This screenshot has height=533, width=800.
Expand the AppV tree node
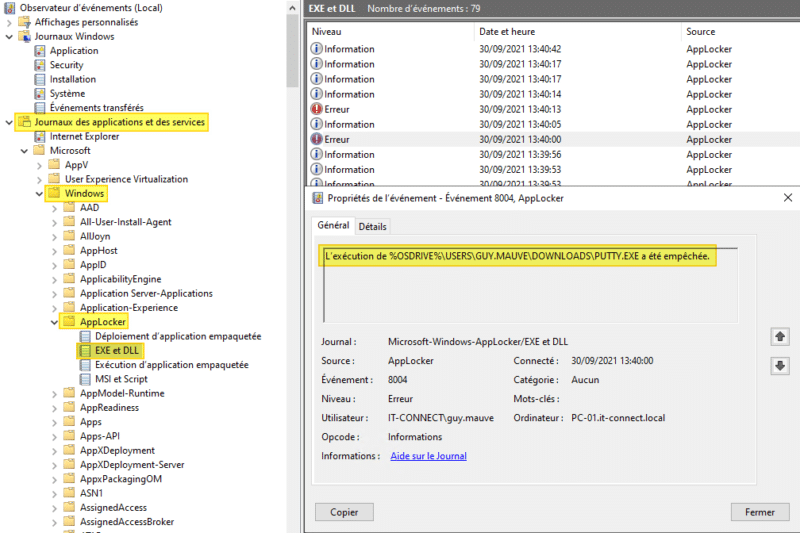[39, 165]
